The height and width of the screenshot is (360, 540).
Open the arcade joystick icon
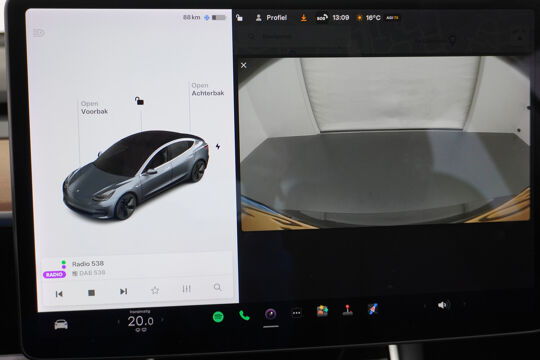point(348,310)
